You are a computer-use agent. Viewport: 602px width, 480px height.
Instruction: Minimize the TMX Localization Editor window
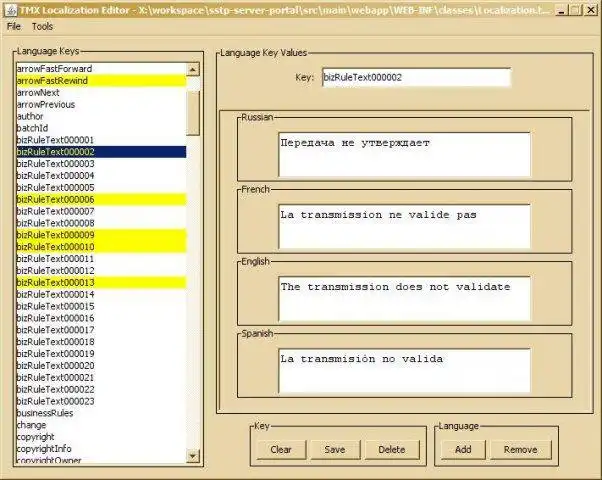562,10
